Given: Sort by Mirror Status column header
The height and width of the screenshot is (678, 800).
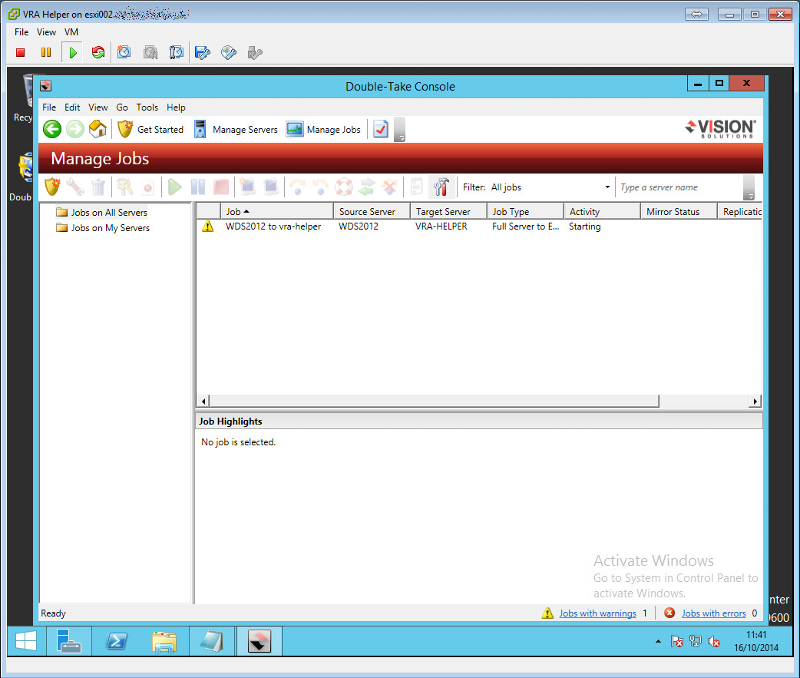Looking at the screenshot, I should (679, 211).
